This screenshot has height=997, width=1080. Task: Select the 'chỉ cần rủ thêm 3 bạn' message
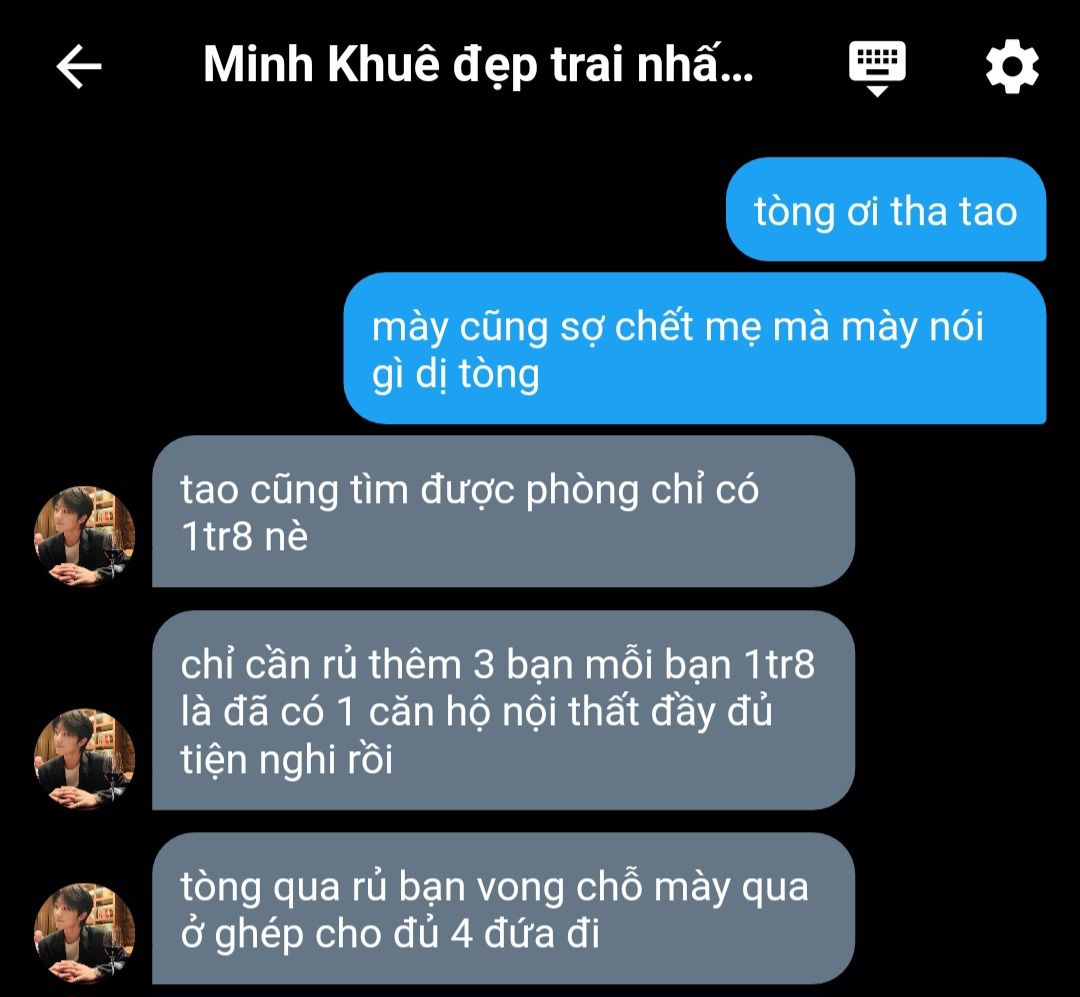(503, 710)
